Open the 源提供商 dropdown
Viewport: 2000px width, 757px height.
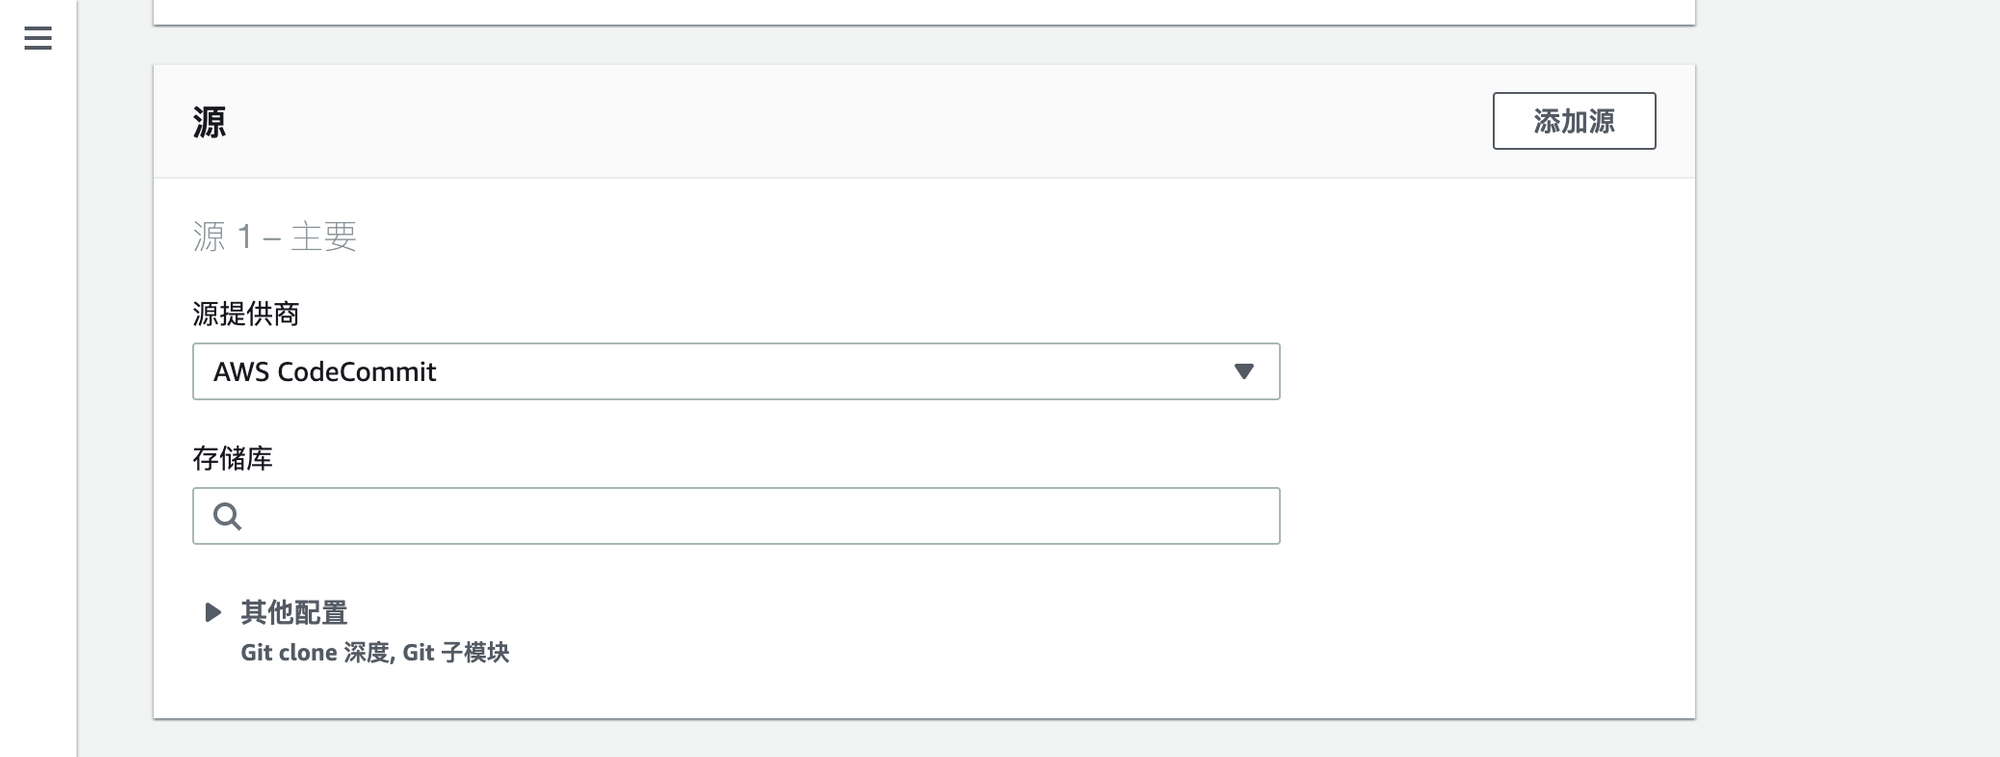[735, 372]
